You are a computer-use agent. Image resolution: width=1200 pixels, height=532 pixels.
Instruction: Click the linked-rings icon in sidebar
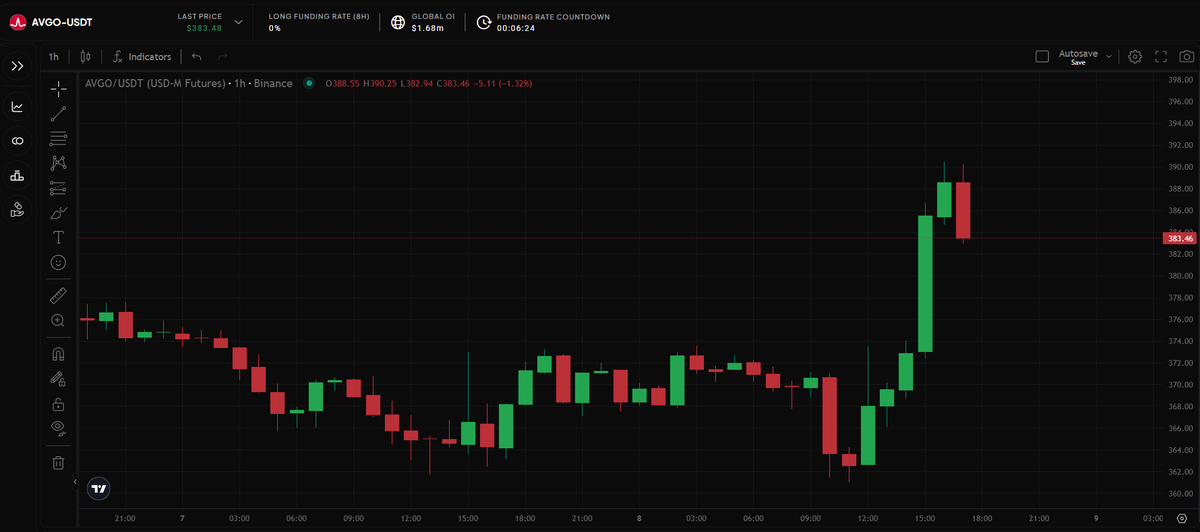pyautogui.click(x=17, y=141)
